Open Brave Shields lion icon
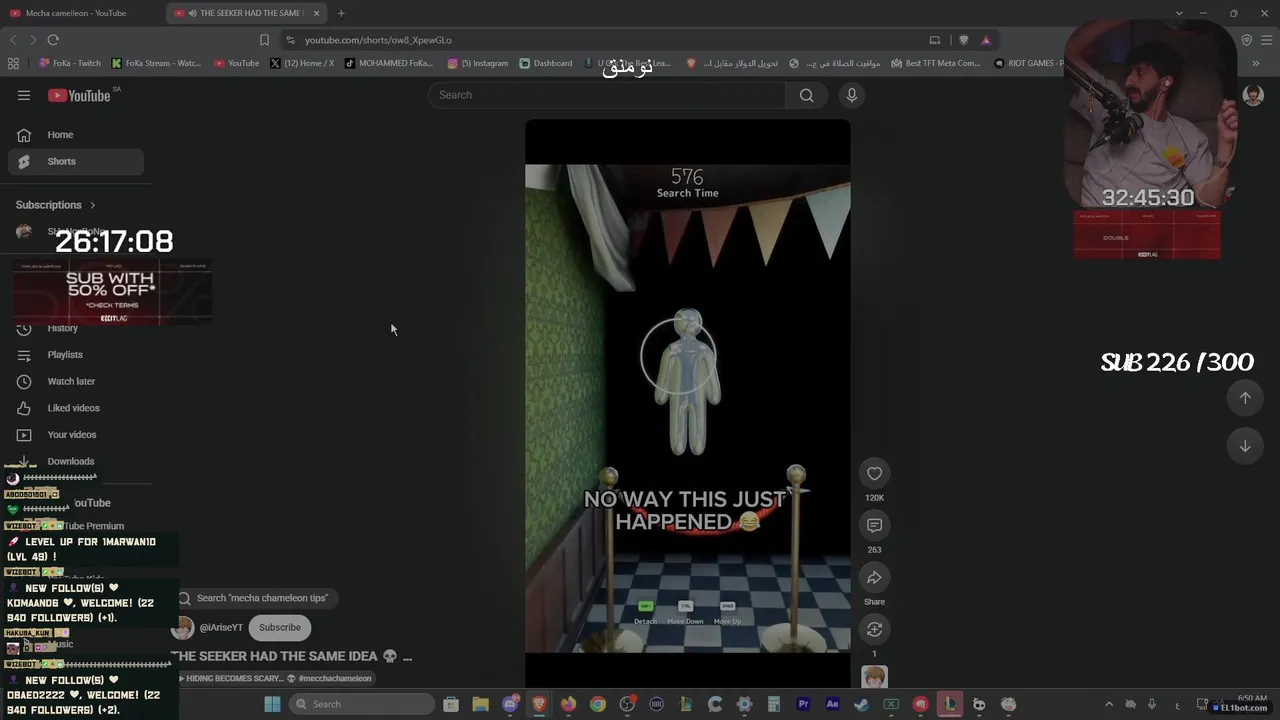This screenshot has width=1280, height=720. point(964,40)
